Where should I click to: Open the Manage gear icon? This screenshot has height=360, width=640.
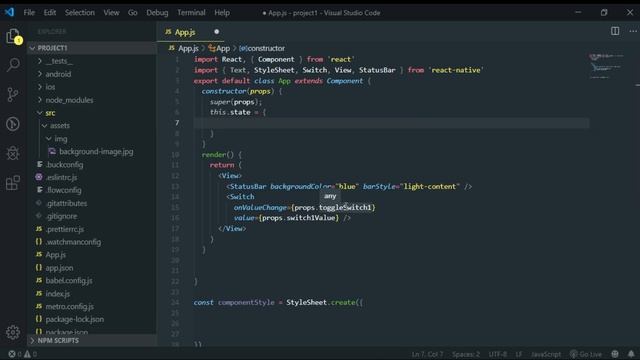pos(13,332)
